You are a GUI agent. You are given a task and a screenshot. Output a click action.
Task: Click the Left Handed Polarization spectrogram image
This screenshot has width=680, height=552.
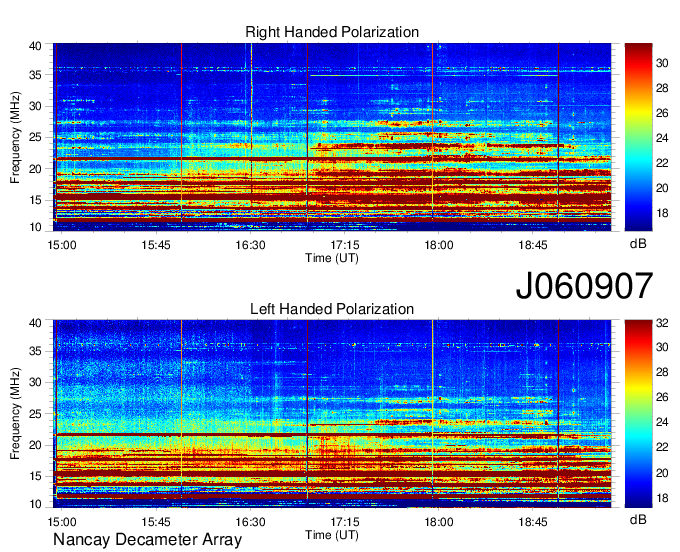click(x=332, y=414)
